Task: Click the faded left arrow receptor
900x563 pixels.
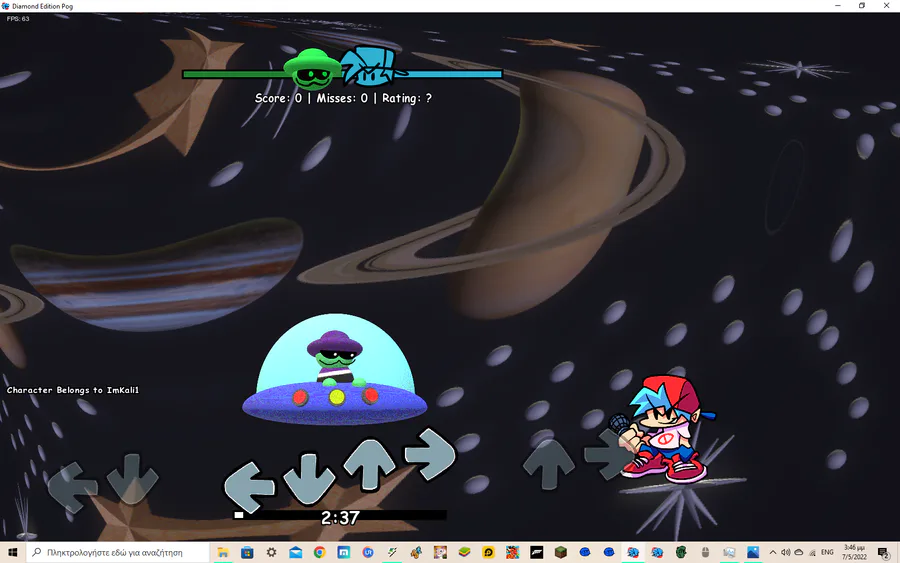Action: pos(72,487)
